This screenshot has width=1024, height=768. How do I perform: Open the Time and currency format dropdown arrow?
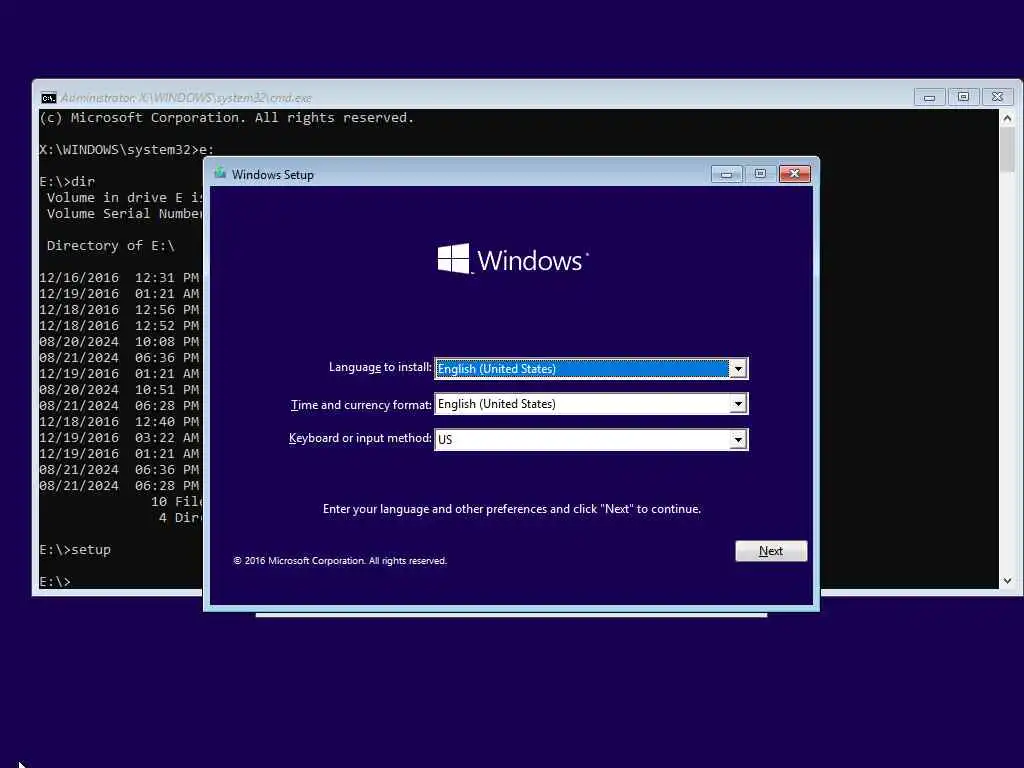tap(738, 404)
